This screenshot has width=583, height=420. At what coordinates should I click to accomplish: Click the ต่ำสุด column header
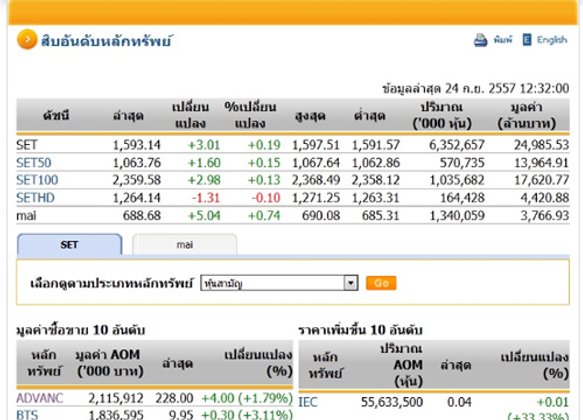(370, 116)
